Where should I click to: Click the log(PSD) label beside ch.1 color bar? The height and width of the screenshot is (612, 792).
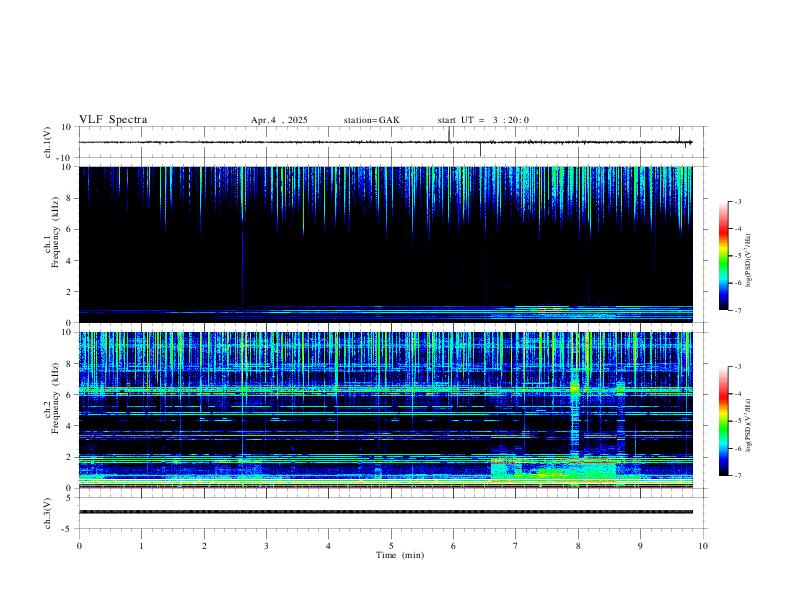click(748, 260)
